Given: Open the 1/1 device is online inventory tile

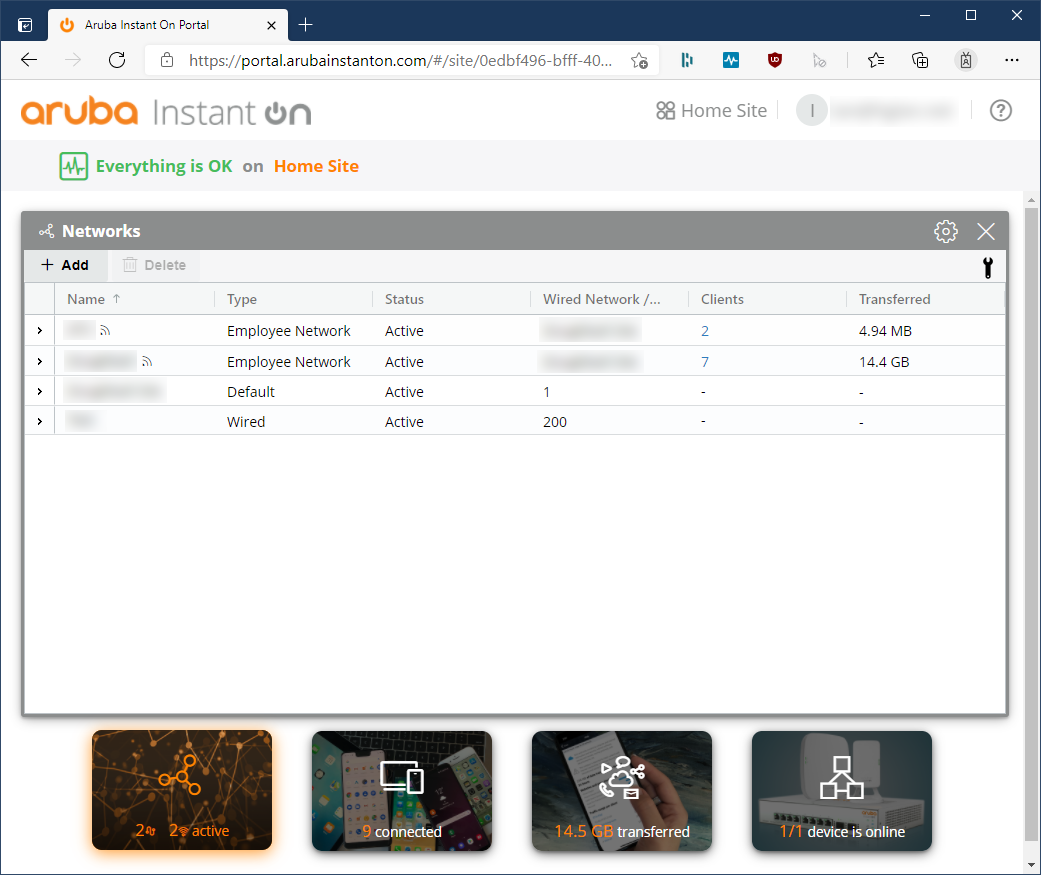Looking at the screenshot, I should (842, 790).
